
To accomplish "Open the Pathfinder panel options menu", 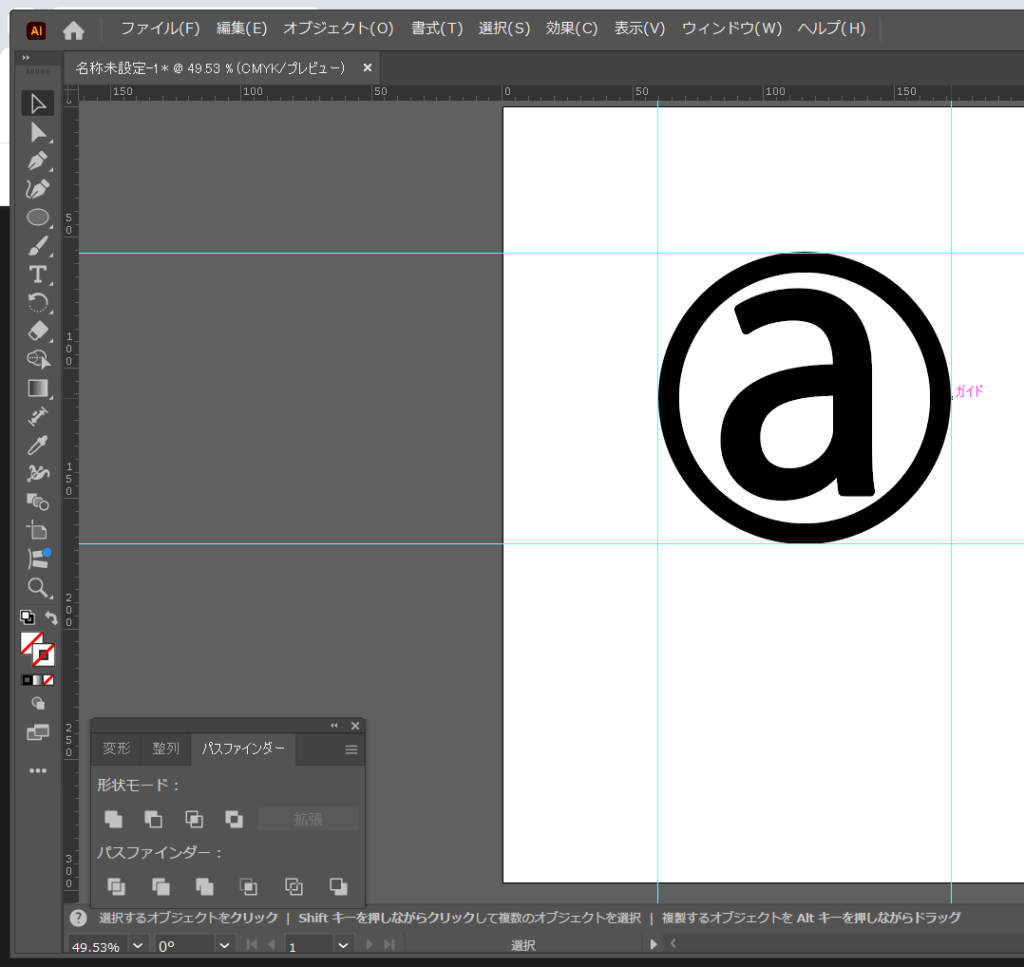I will coord(351,749).
